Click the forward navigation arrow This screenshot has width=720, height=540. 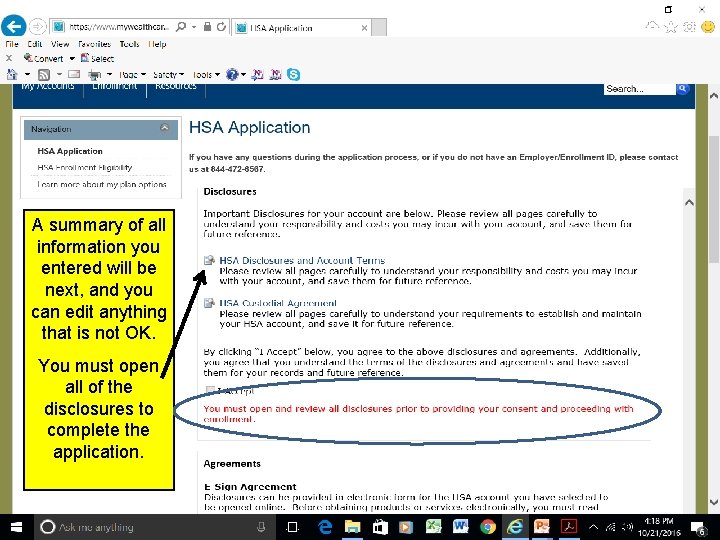[38, 27]
